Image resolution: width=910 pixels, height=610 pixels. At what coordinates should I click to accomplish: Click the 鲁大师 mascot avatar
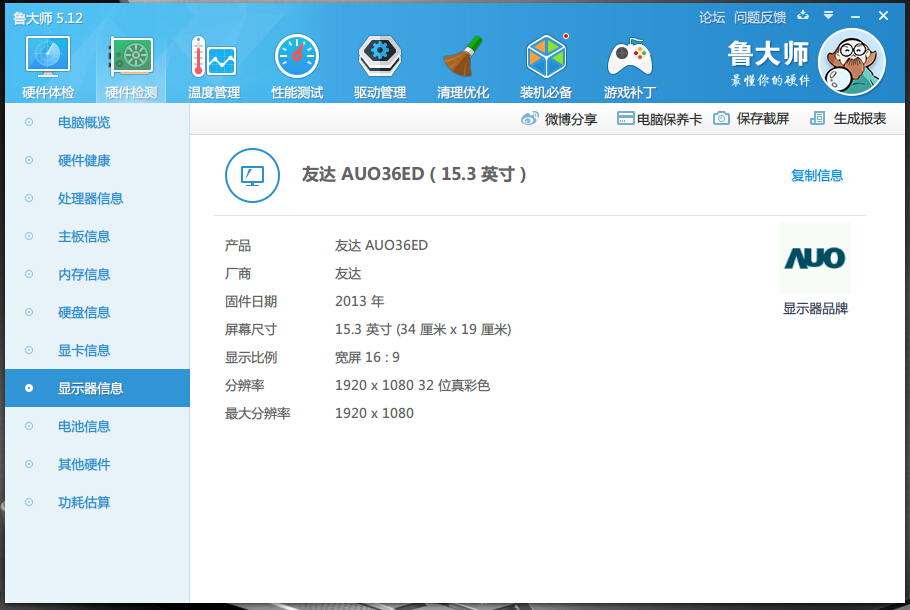[x=851, y=62]
